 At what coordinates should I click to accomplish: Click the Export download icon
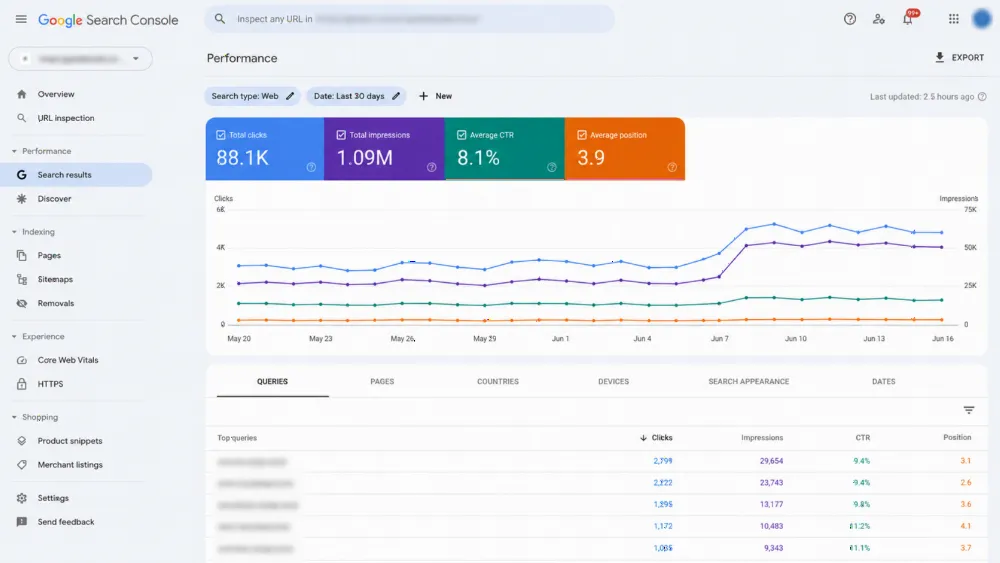pyautogui.click(x=939, y=57)
